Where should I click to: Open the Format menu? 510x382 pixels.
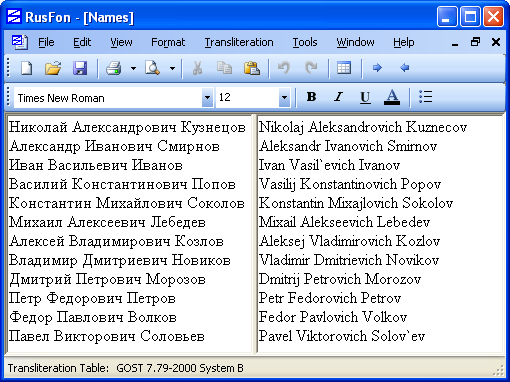pyautogui.click(x=168, y=42)
